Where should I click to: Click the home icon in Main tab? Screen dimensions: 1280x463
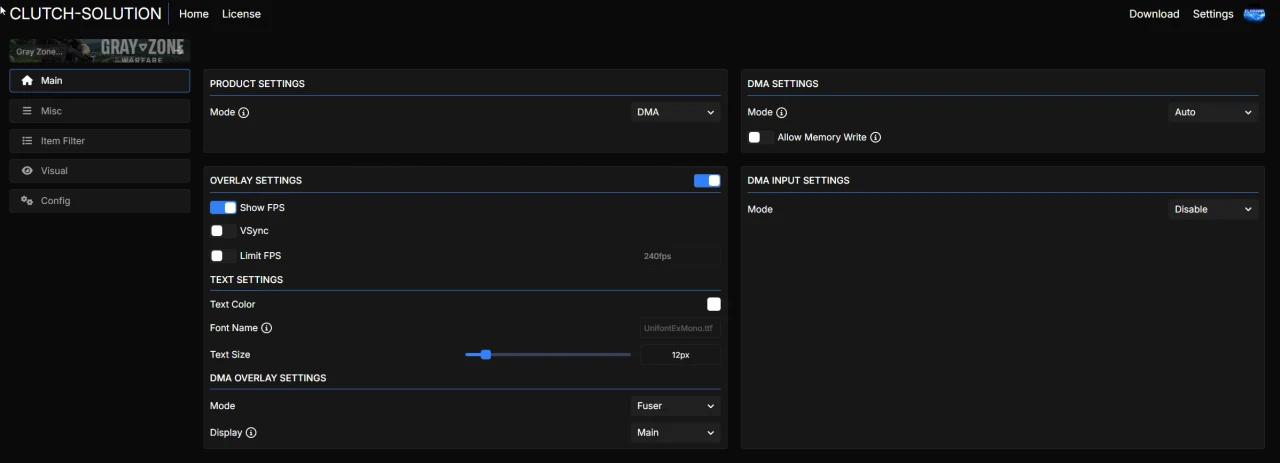pyautogui.click(x=27, y=81)
